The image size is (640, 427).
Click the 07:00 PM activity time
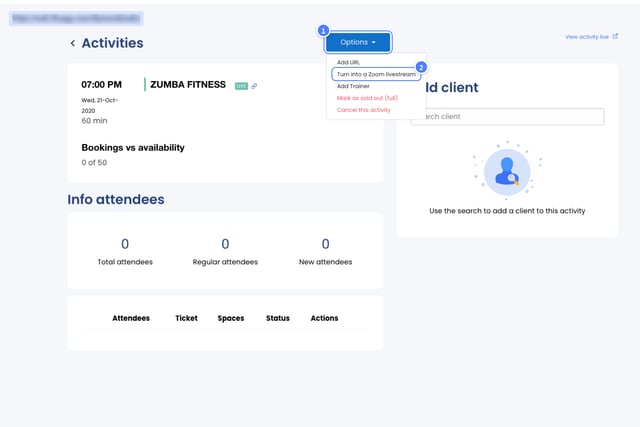[102, 85]
